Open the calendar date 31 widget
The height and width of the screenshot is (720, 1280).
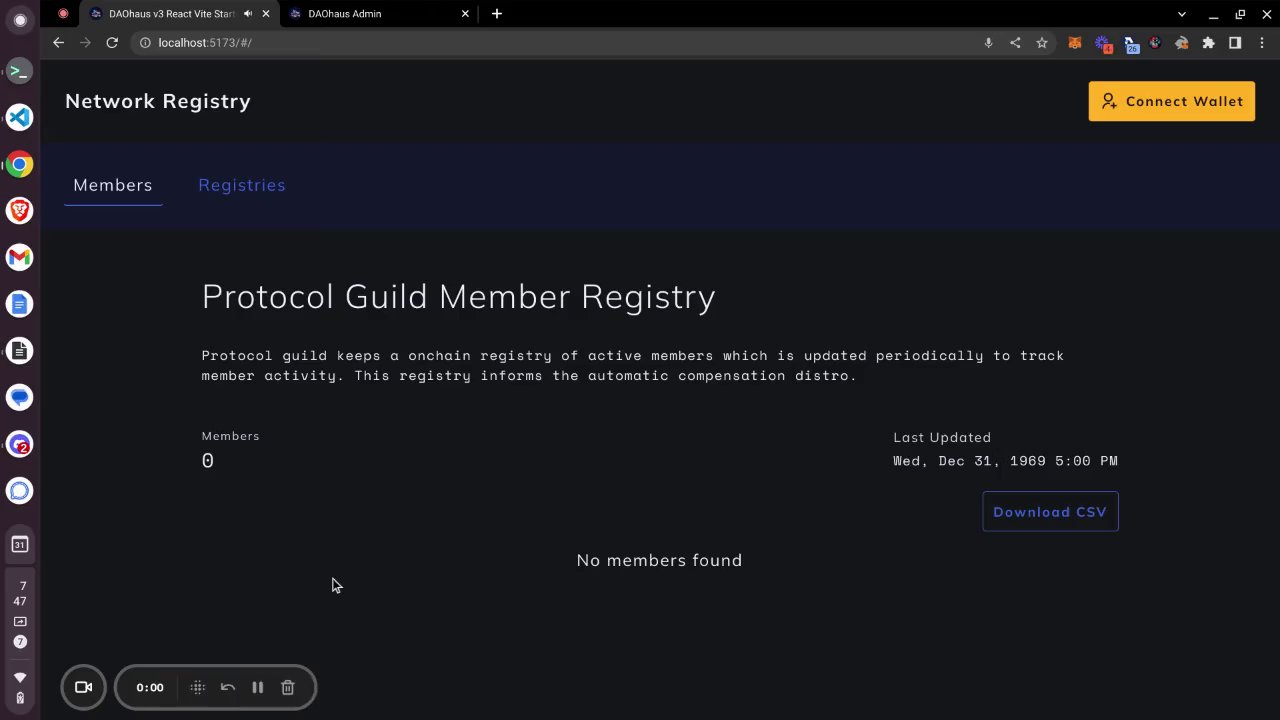(19, 544)
